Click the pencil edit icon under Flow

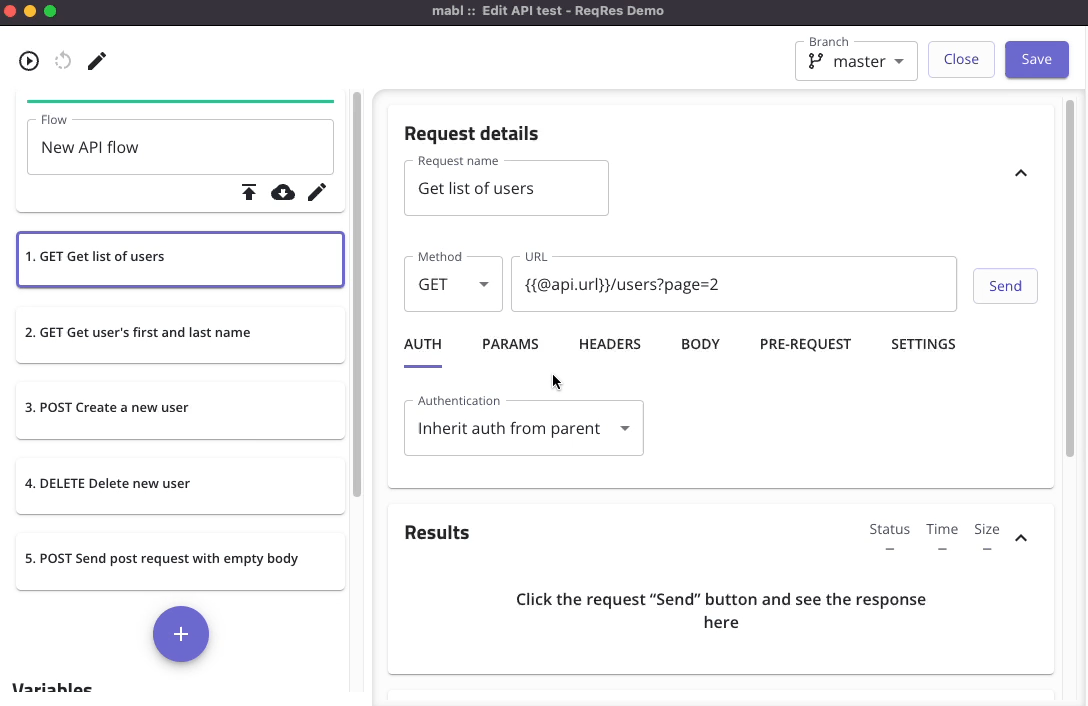click(317, 192)
